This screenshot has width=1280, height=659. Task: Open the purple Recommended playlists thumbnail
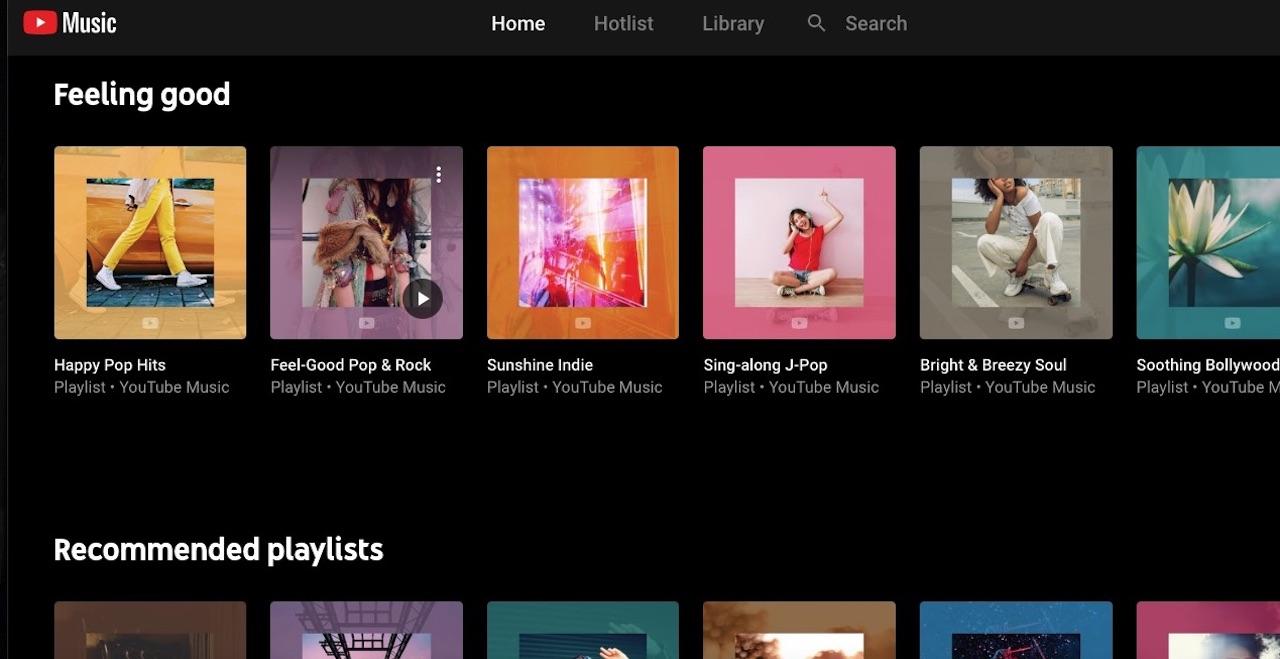pyautogui.click(x=366, y=630)
